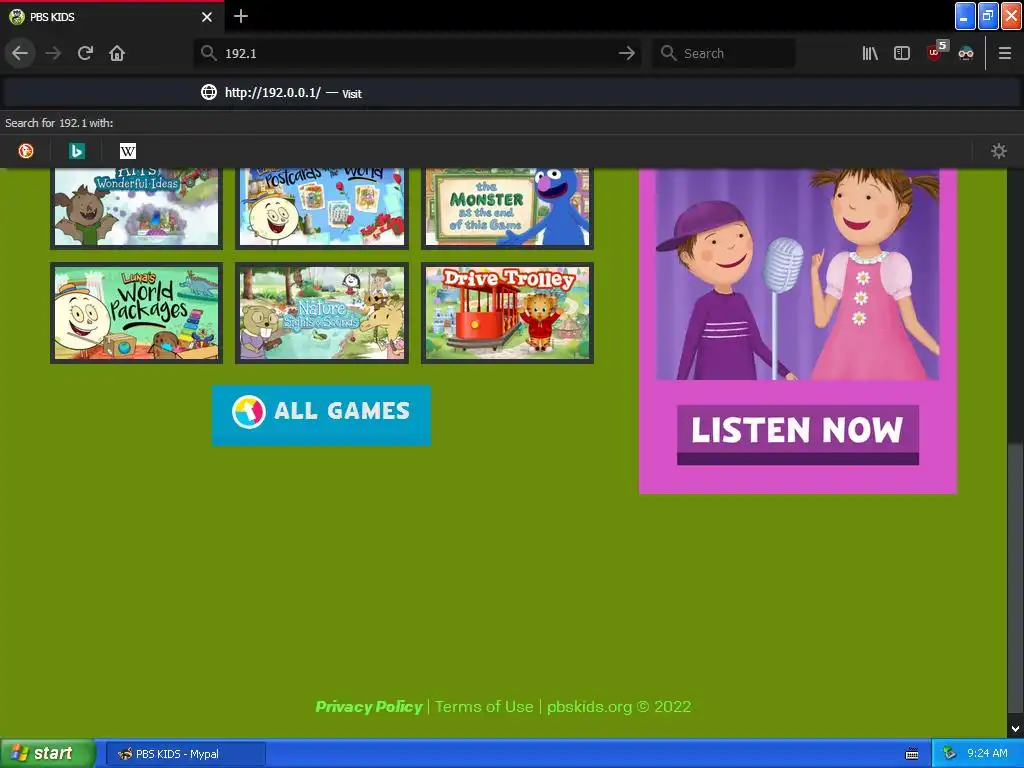
Task: Go back to the previous page
Action: [x=20, y=53]
